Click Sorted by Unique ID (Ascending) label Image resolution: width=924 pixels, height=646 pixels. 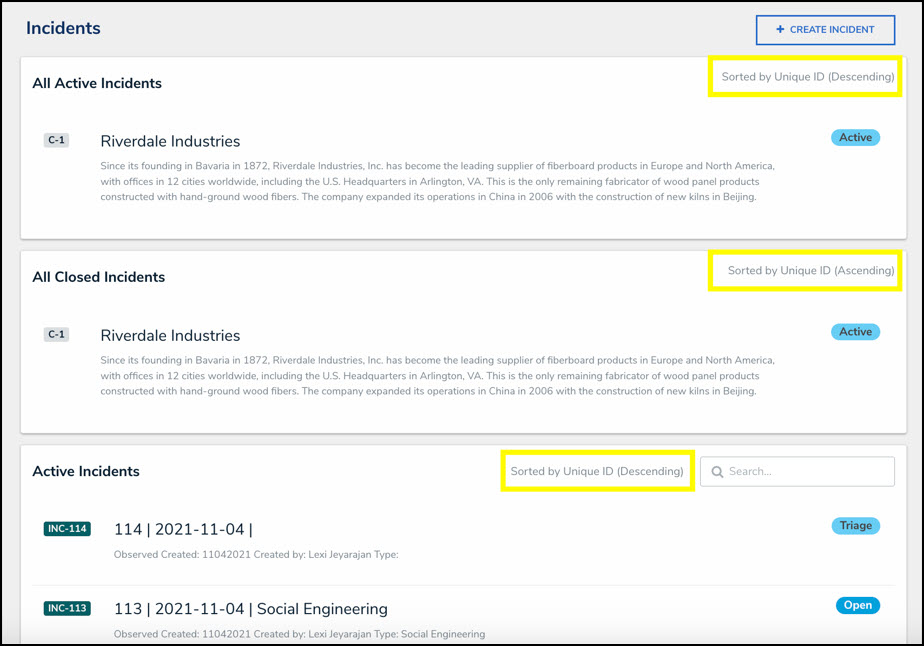tap(811, 271)
